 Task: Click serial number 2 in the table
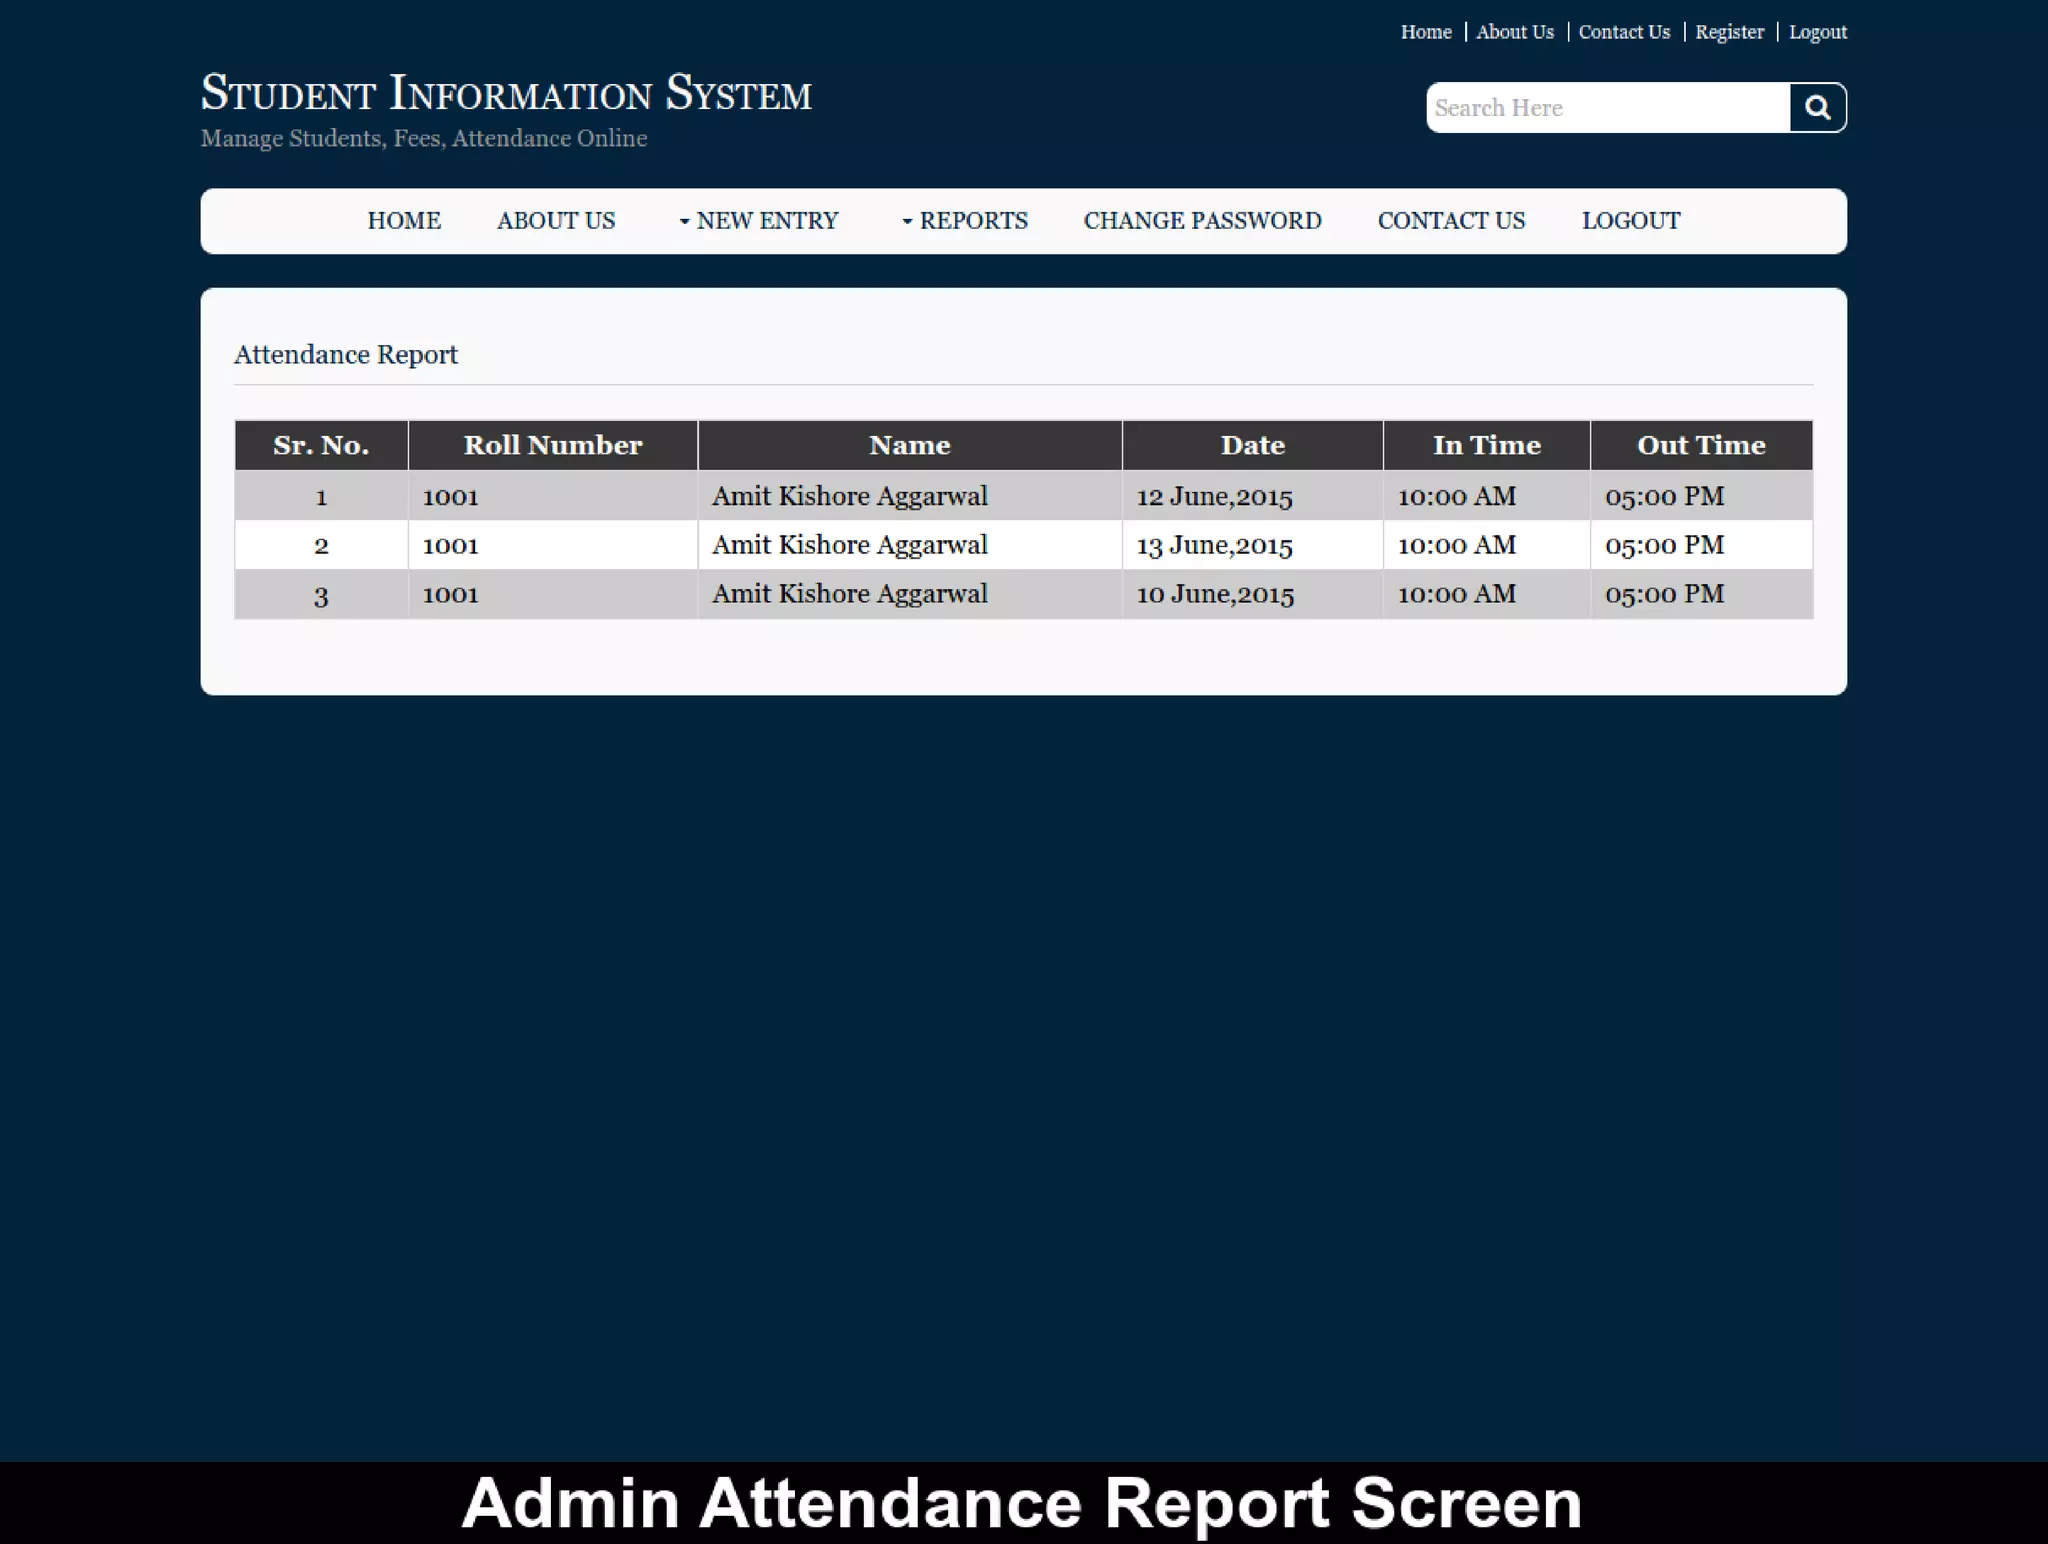click(321, 546)
